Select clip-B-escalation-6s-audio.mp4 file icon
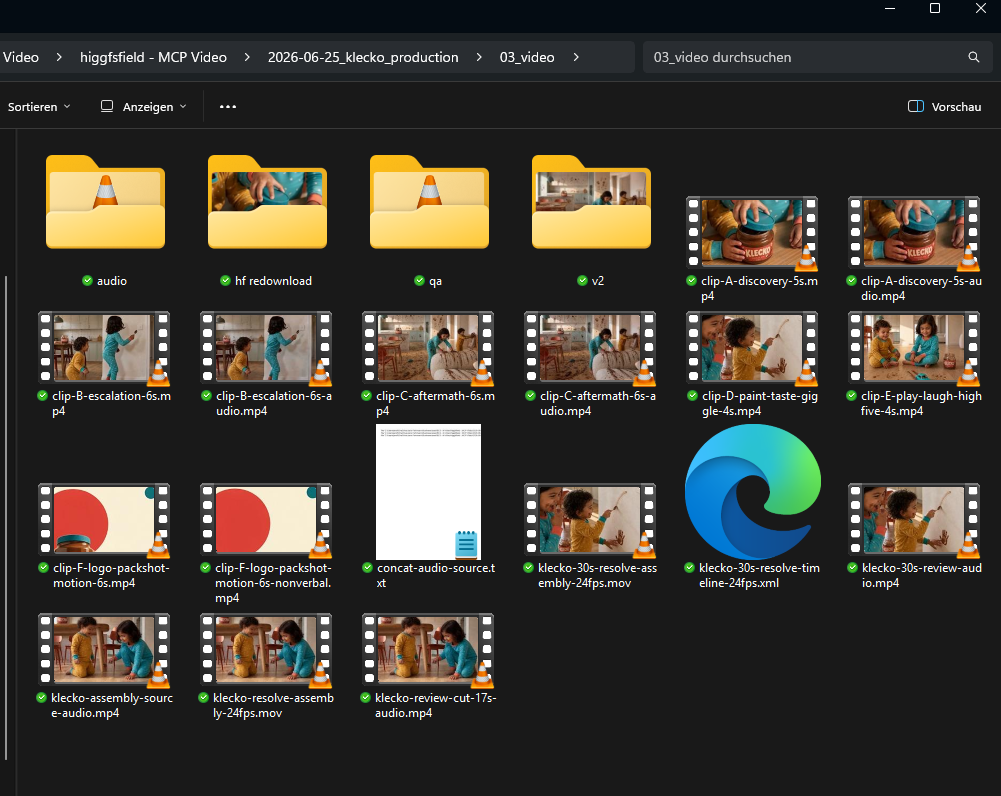 [266, 348]
